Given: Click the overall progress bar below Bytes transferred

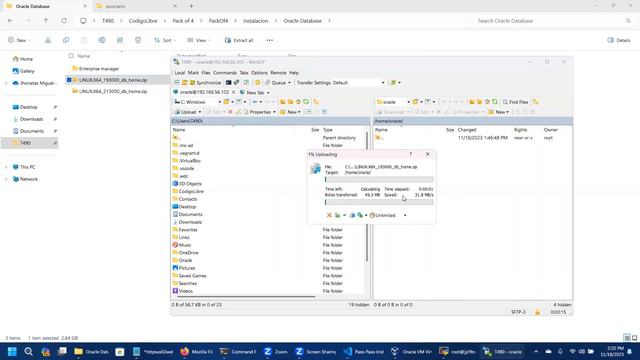Looking at the screenshot, I should click(379, 202).
